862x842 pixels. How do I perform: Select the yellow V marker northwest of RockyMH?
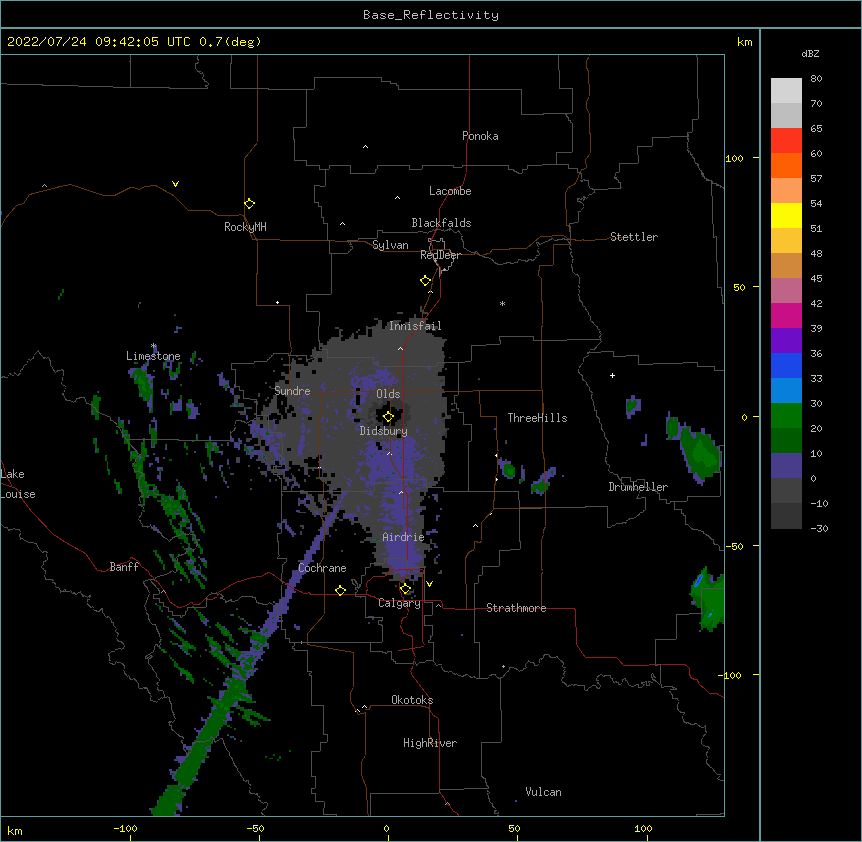coord(175,184)
